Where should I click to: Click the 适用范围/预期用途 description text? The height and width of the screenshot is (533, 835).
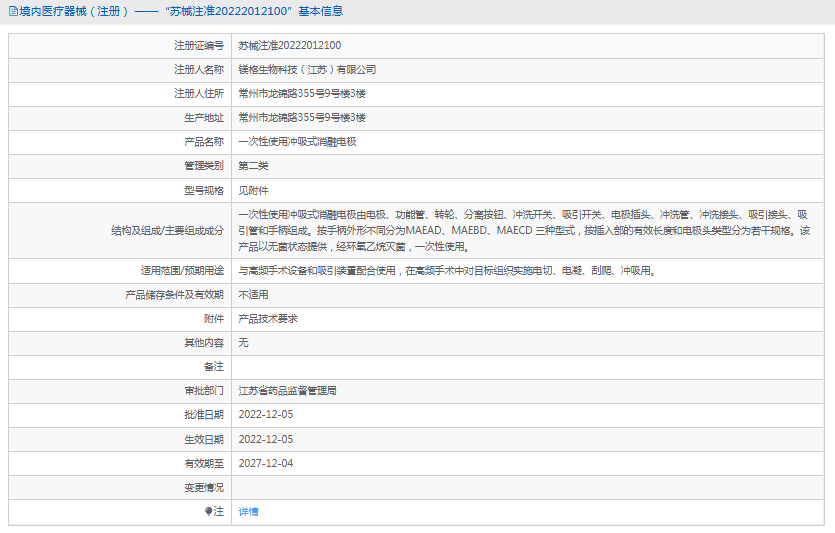(447, 270)
